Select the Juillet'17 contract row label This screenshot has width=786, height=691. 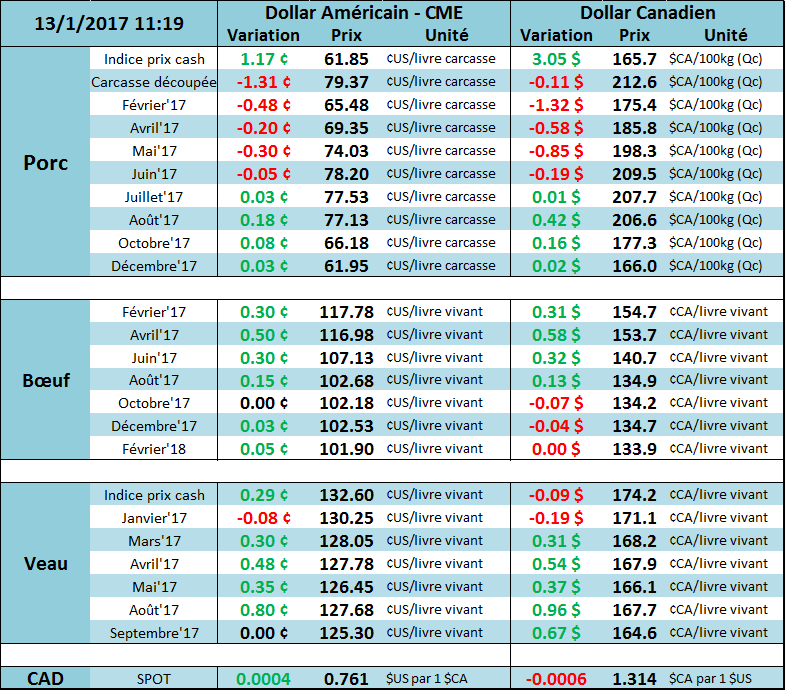154,197
